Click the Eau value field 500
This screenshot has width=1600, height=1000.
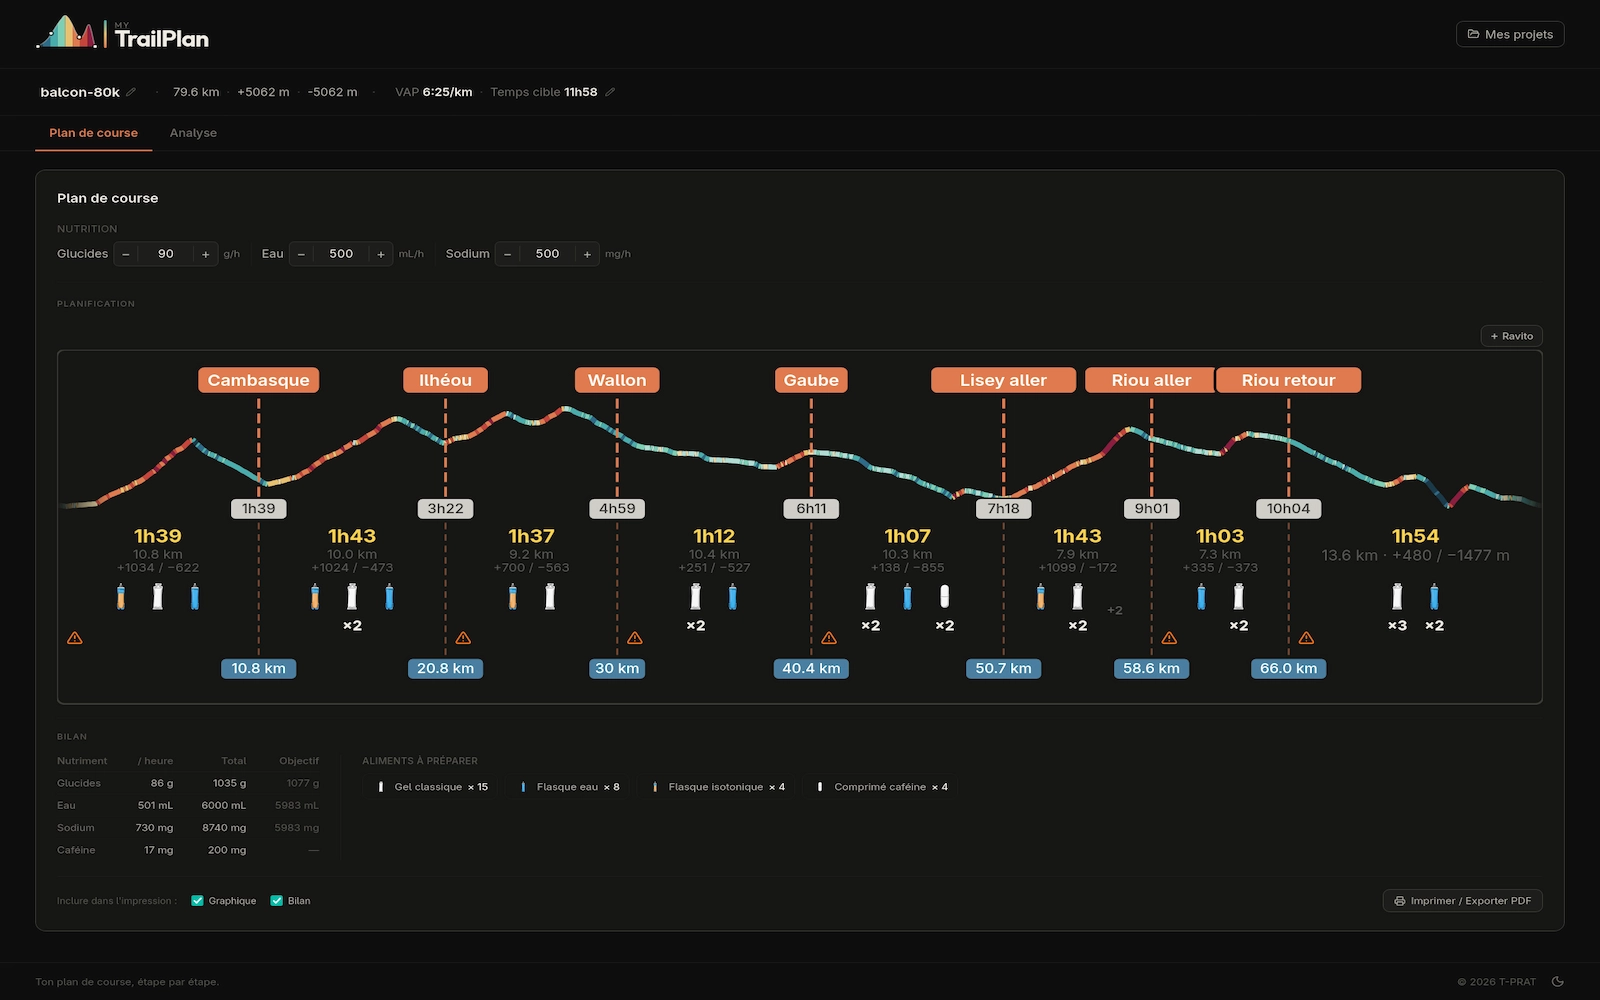[341, 254]
